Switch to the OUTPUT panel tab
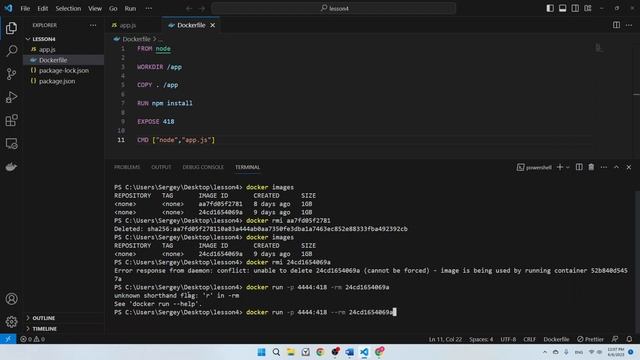 161,167
